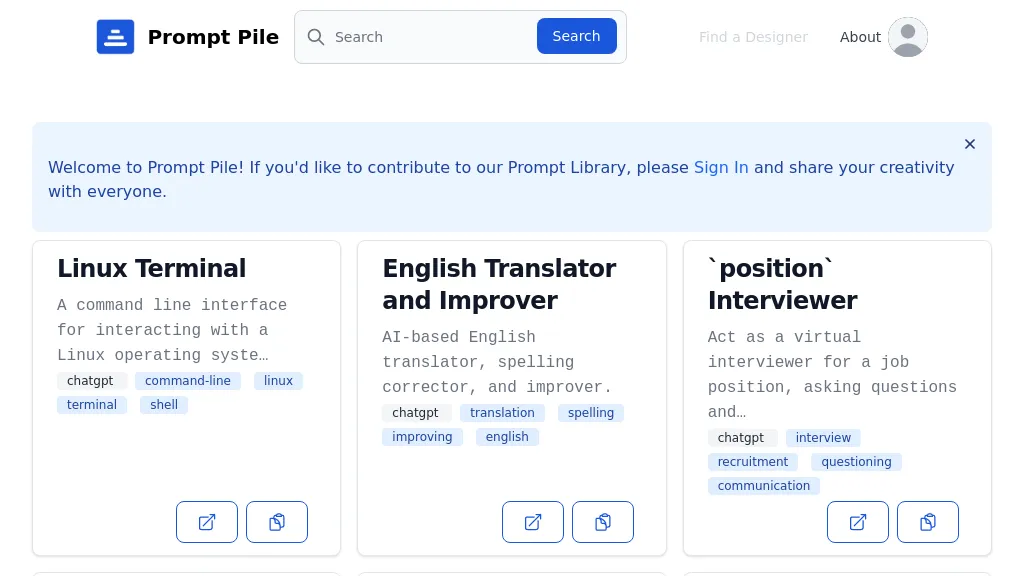Focus the Search input field
This screenshot has height=576, width=1024.
coord(430,37)
